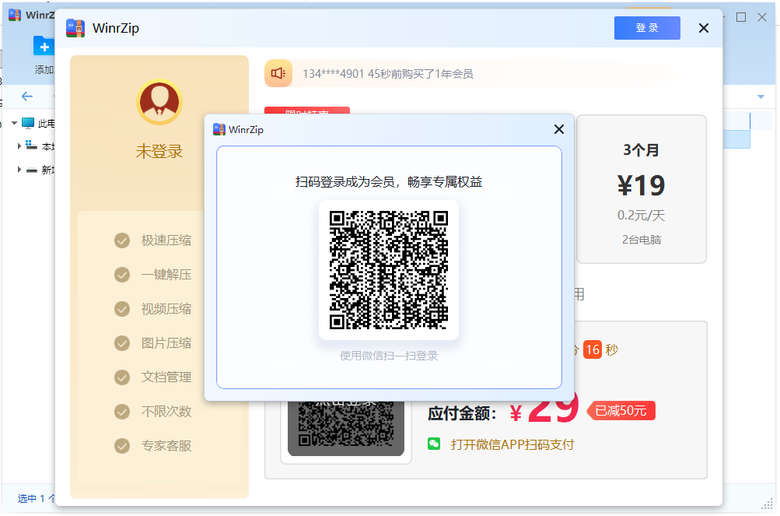Close the QR login popup dialog
The image size is (780, 516).
pyautogui.click(x=559, y=129)
